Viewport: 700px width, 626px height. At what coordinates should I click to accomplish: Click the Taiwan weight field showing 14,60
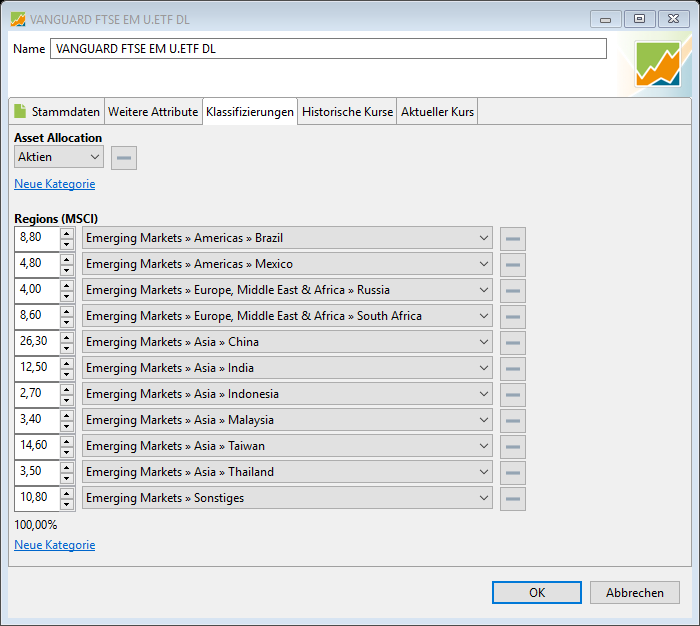[x=37, y=446]
